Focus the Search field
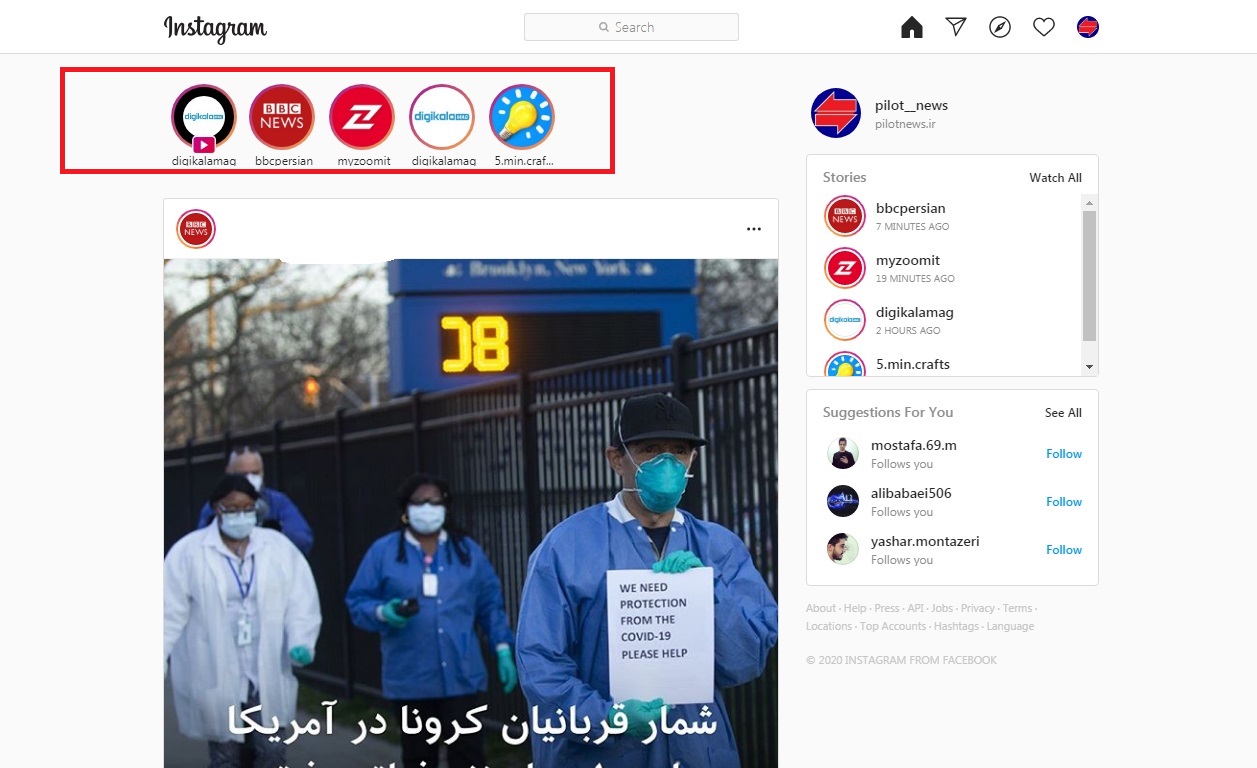The height and width of the screenshot is (768, 1257). coord(631,27)
